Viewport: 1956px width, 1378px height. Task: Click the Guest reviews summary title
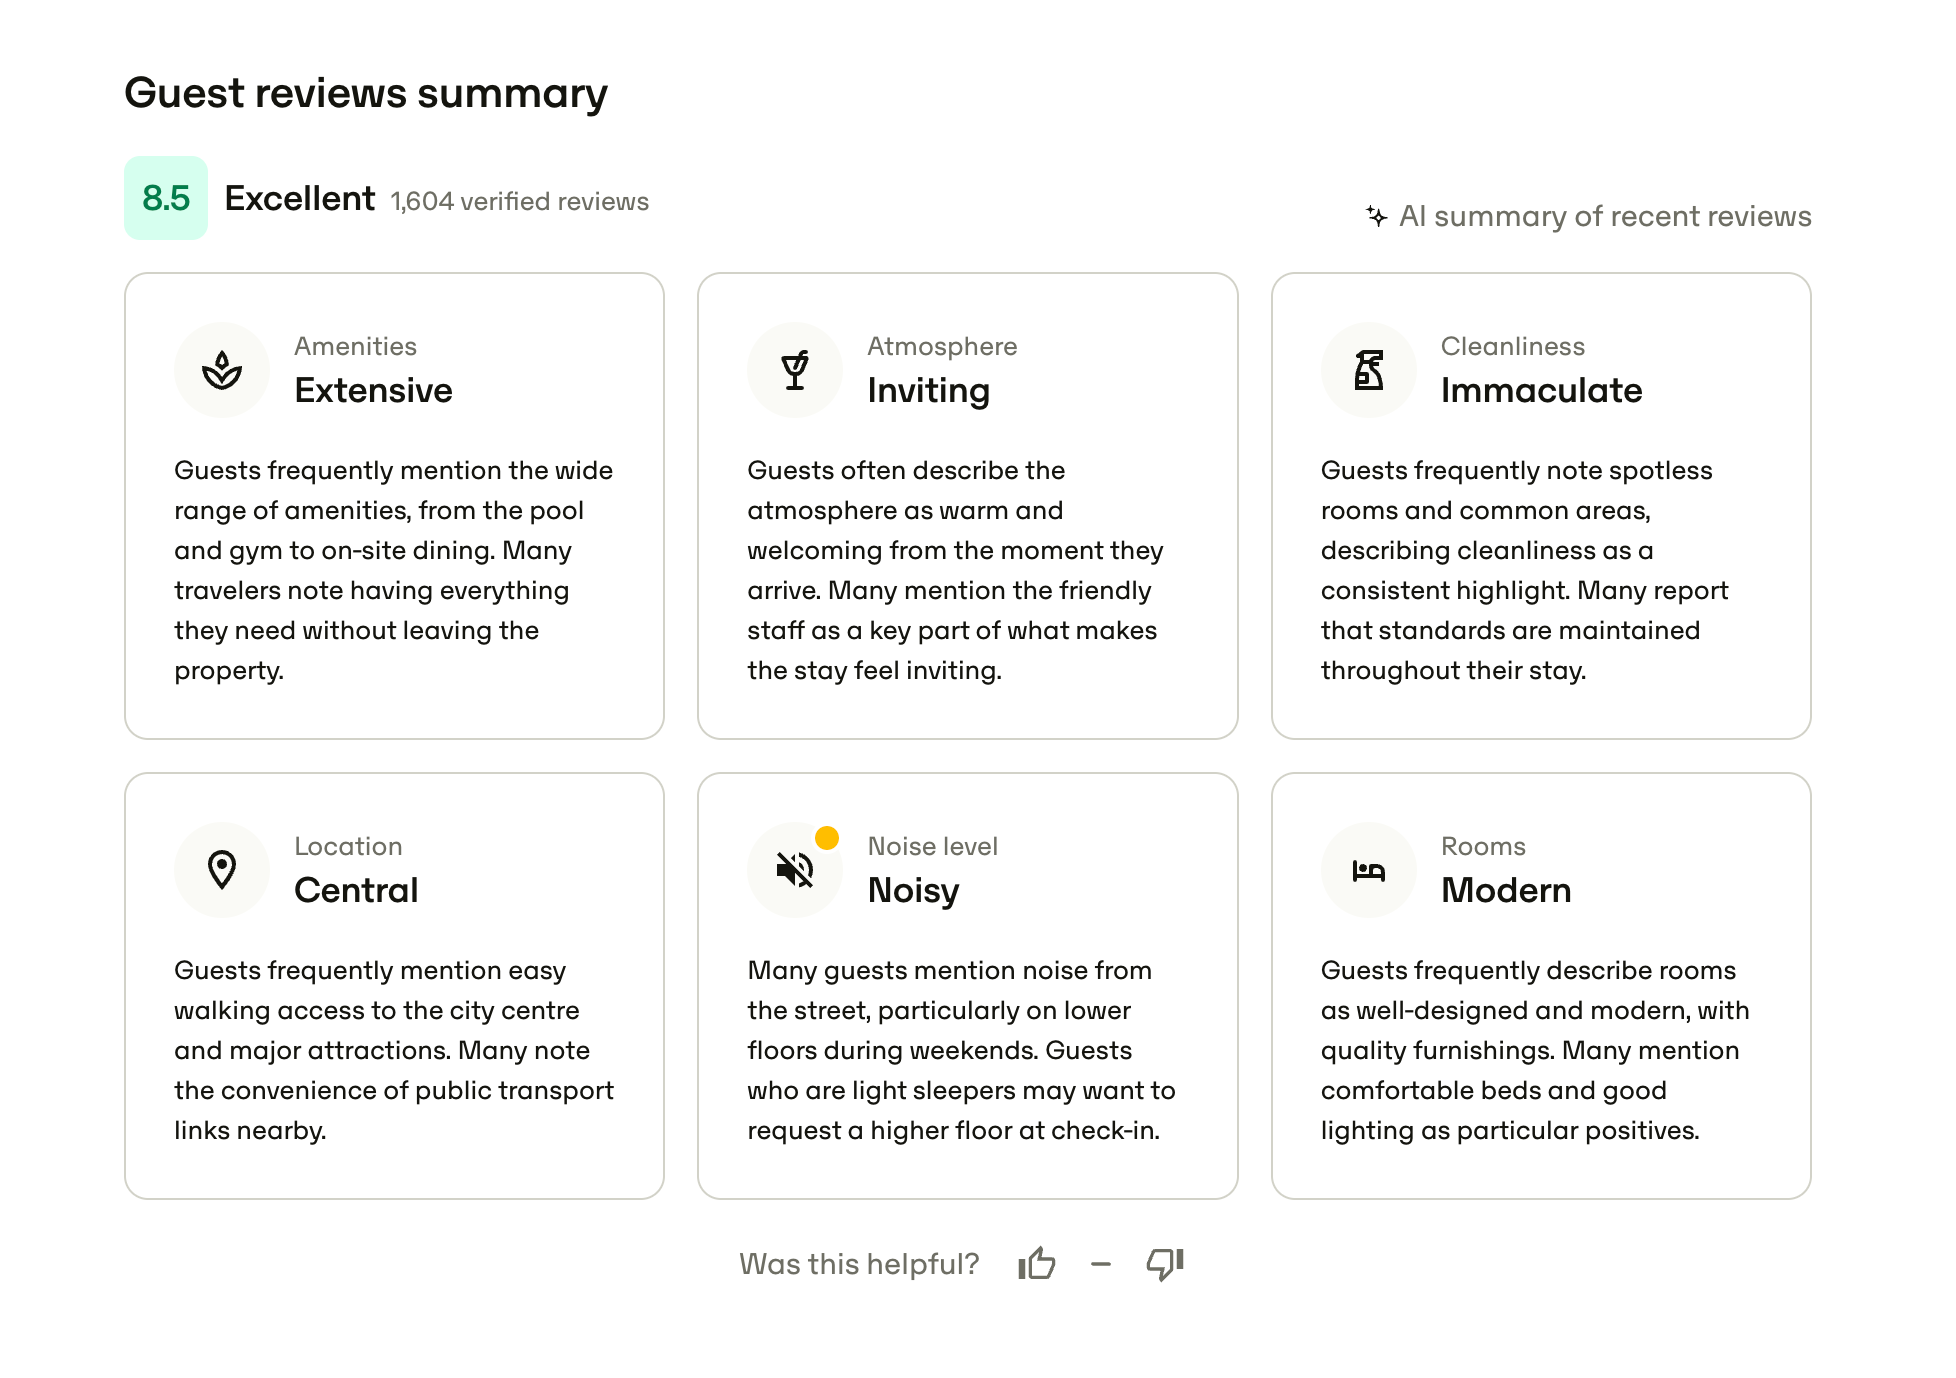pos(366,93)
